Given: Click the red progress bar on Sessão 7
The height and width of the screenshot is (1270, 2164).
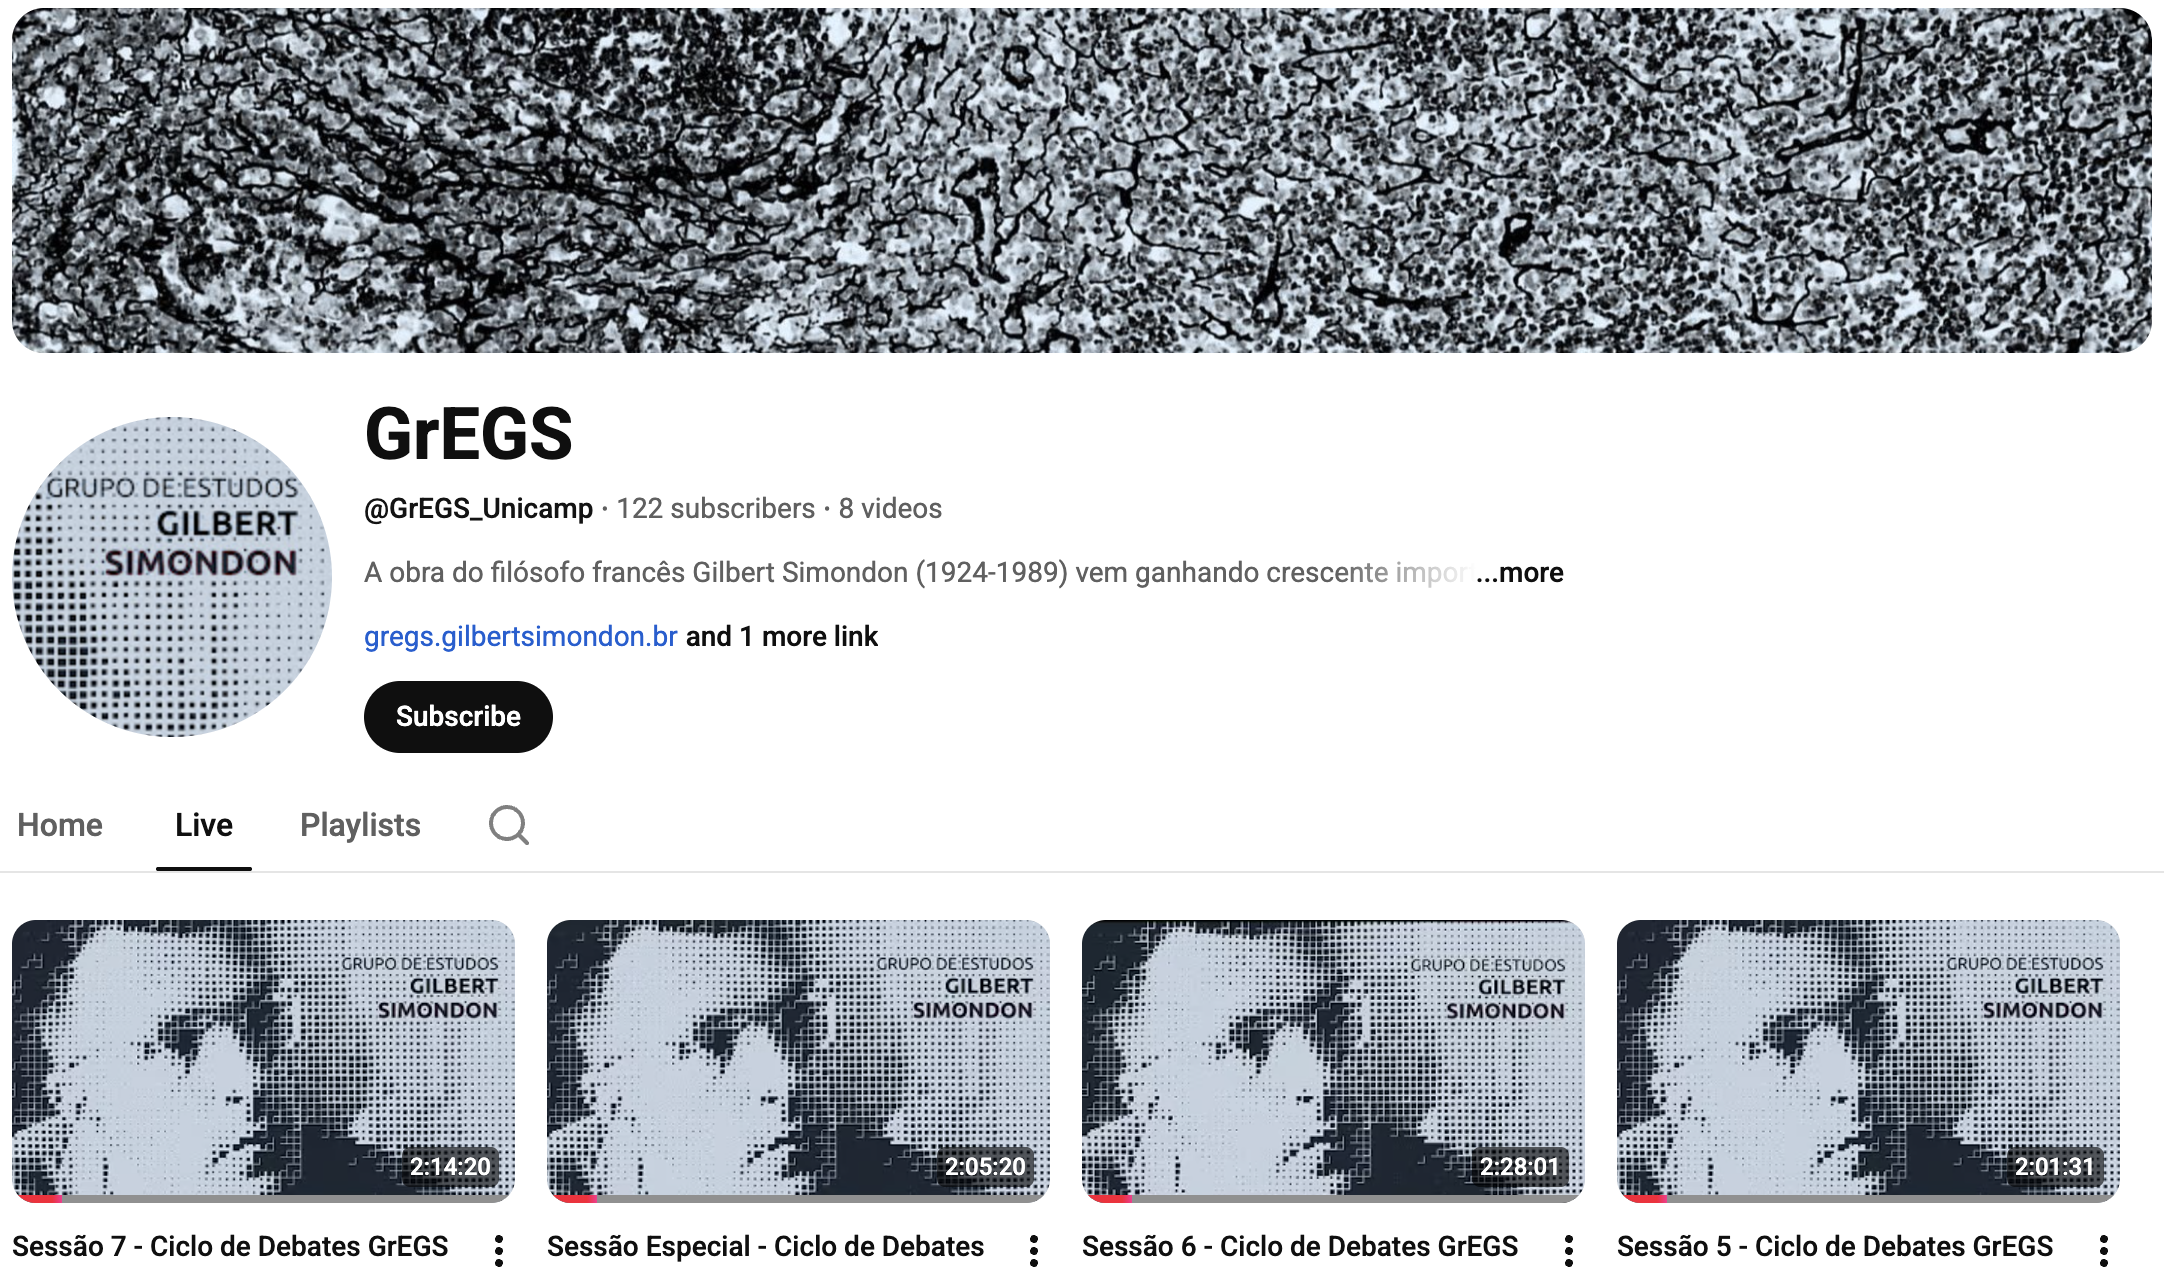Looking at the screenshot, I should (x=38, y=1198).
